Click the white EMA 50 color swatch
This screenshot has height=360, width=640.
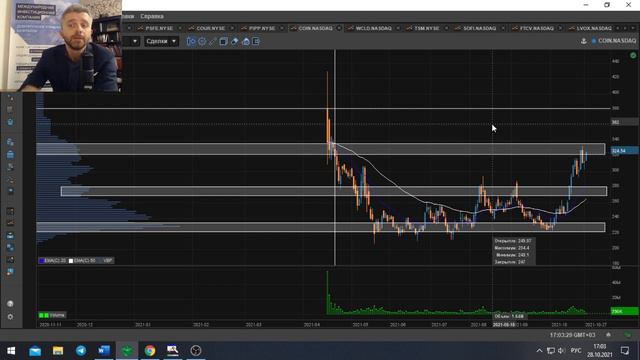pos(71,260)
